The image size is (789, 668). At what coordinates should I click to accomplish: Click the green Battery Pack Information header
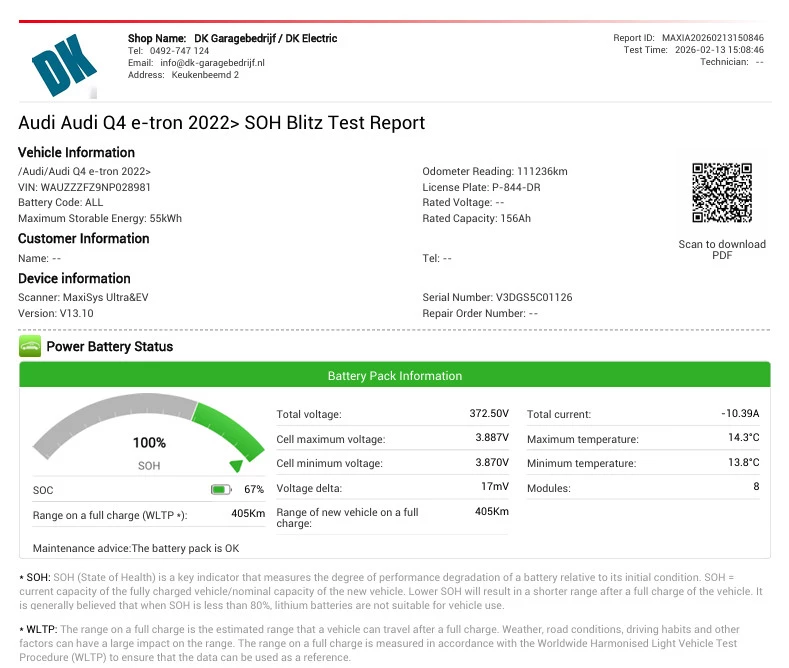[394, 376]
